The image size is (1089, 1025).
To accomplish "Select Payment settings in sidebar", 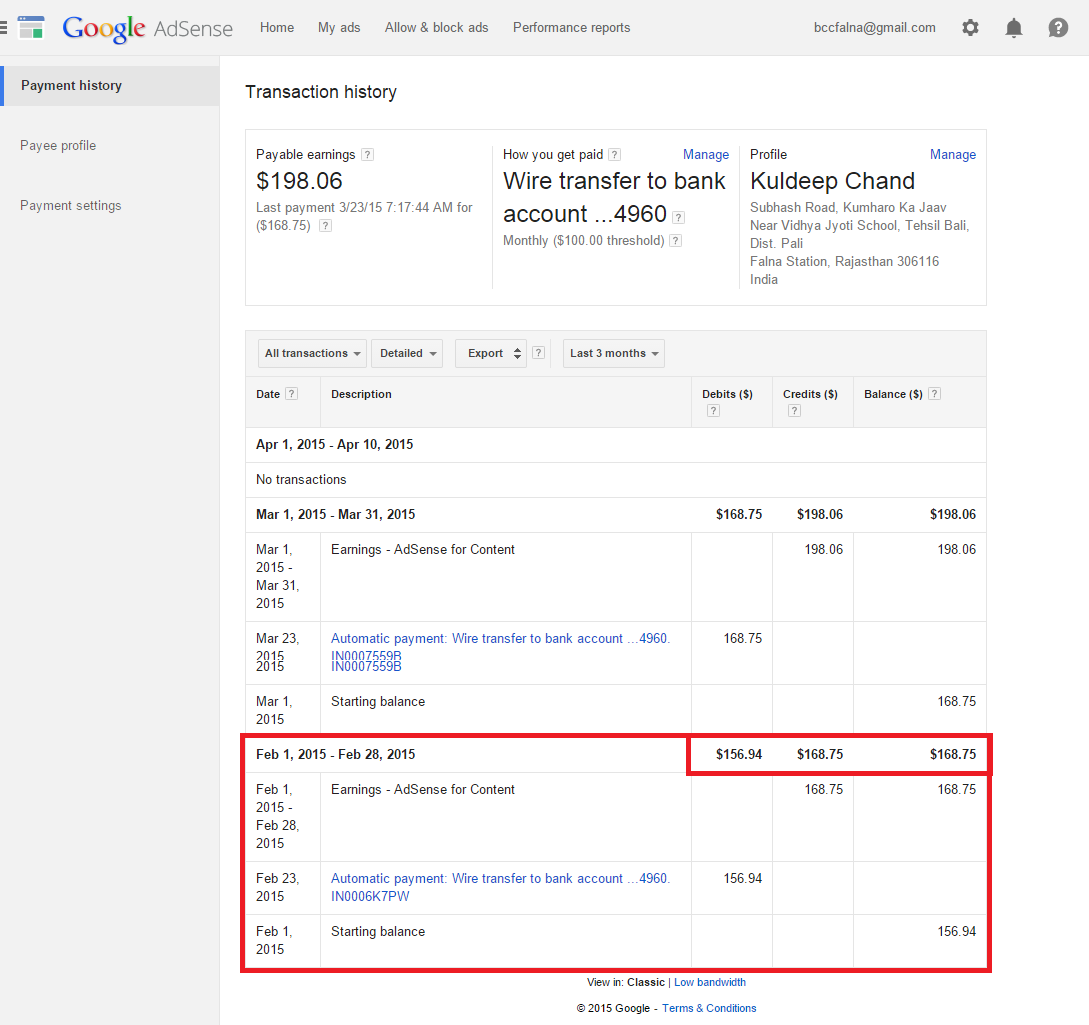I will tap(71, 206).
